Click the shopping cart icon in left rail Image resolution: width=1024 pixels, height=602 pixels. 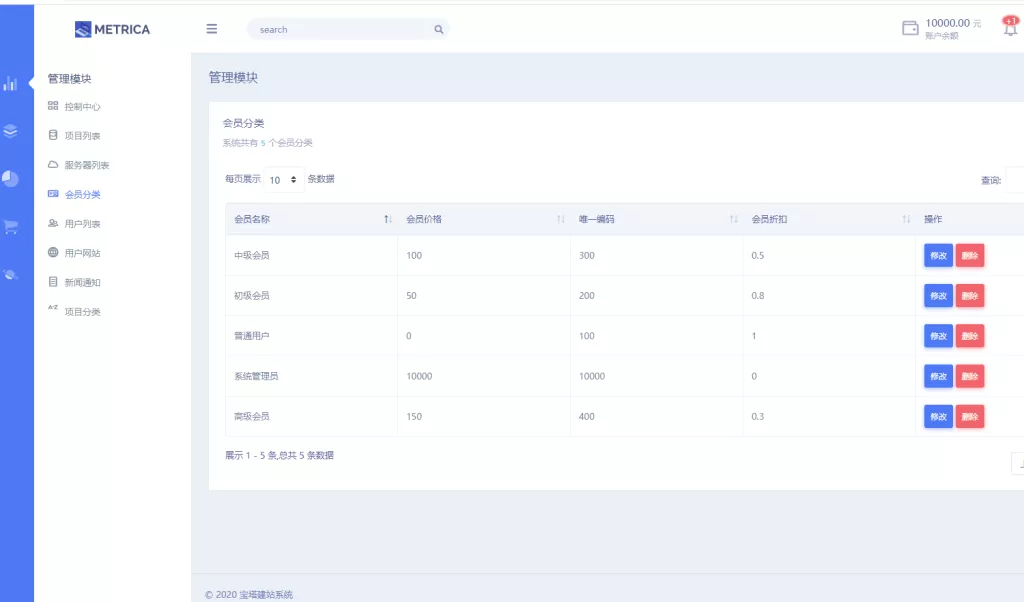(x=10, y=227)
